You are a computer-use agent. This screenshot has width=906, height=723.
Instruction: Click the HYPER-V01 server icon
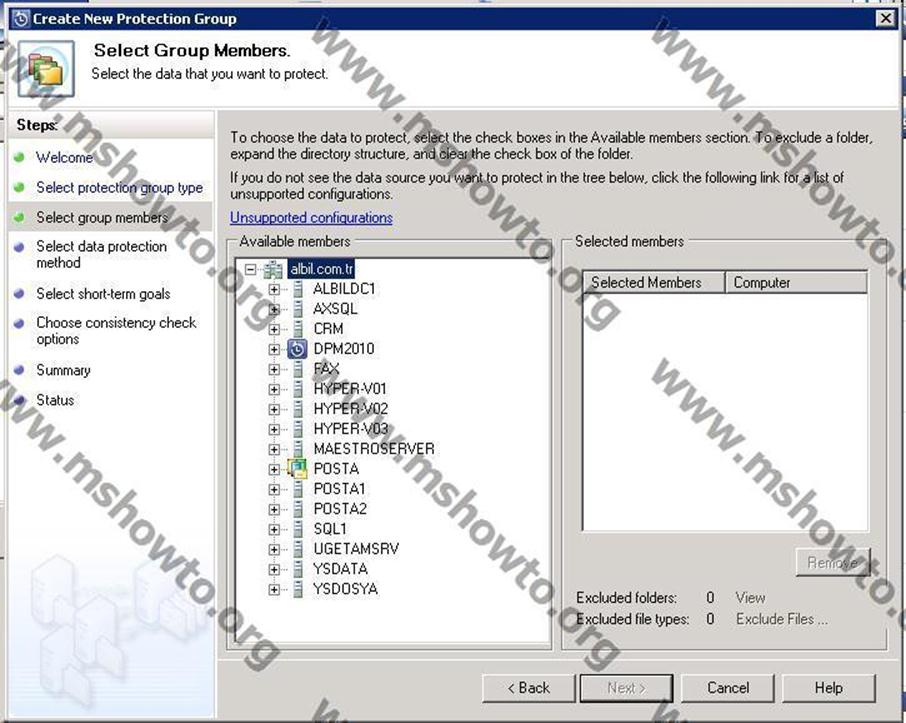[298, 389]
